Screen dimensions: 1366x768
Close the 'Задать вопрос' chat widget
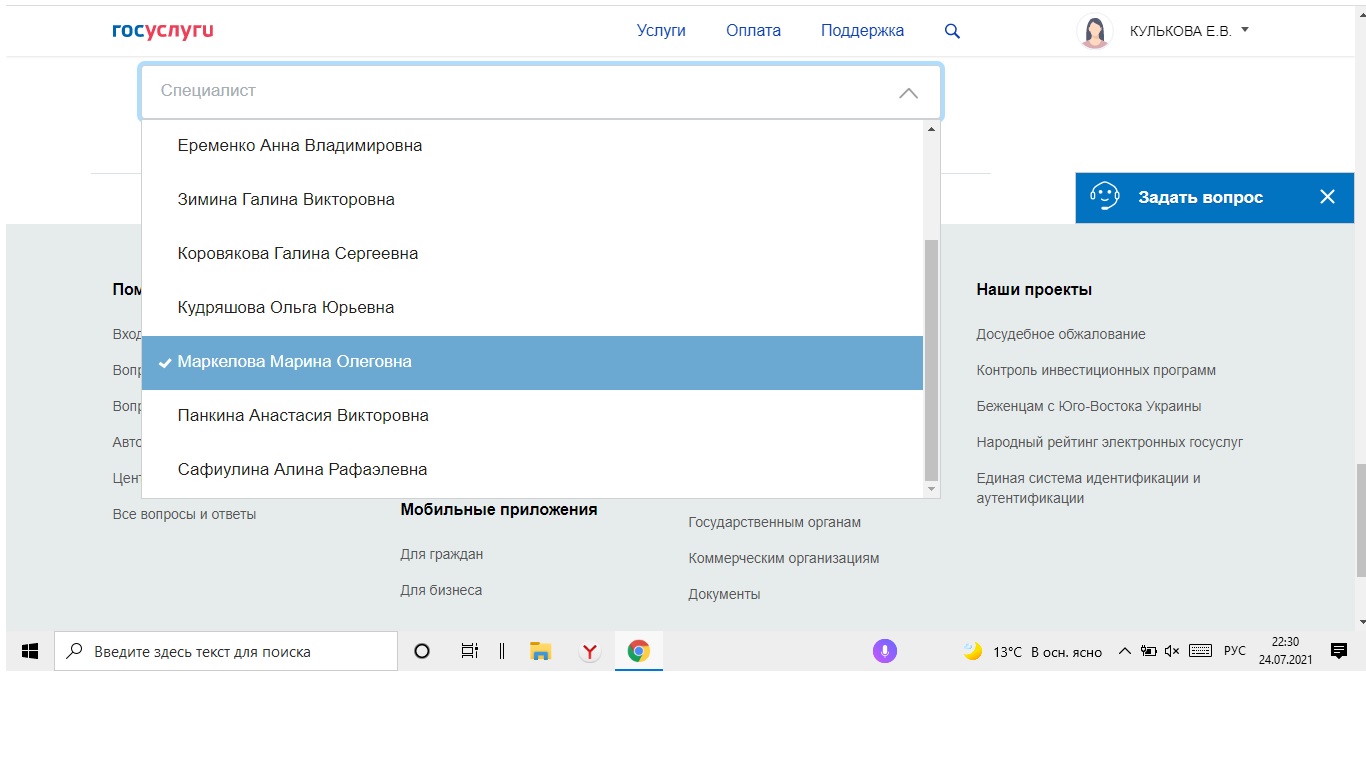coord(1327,197)
